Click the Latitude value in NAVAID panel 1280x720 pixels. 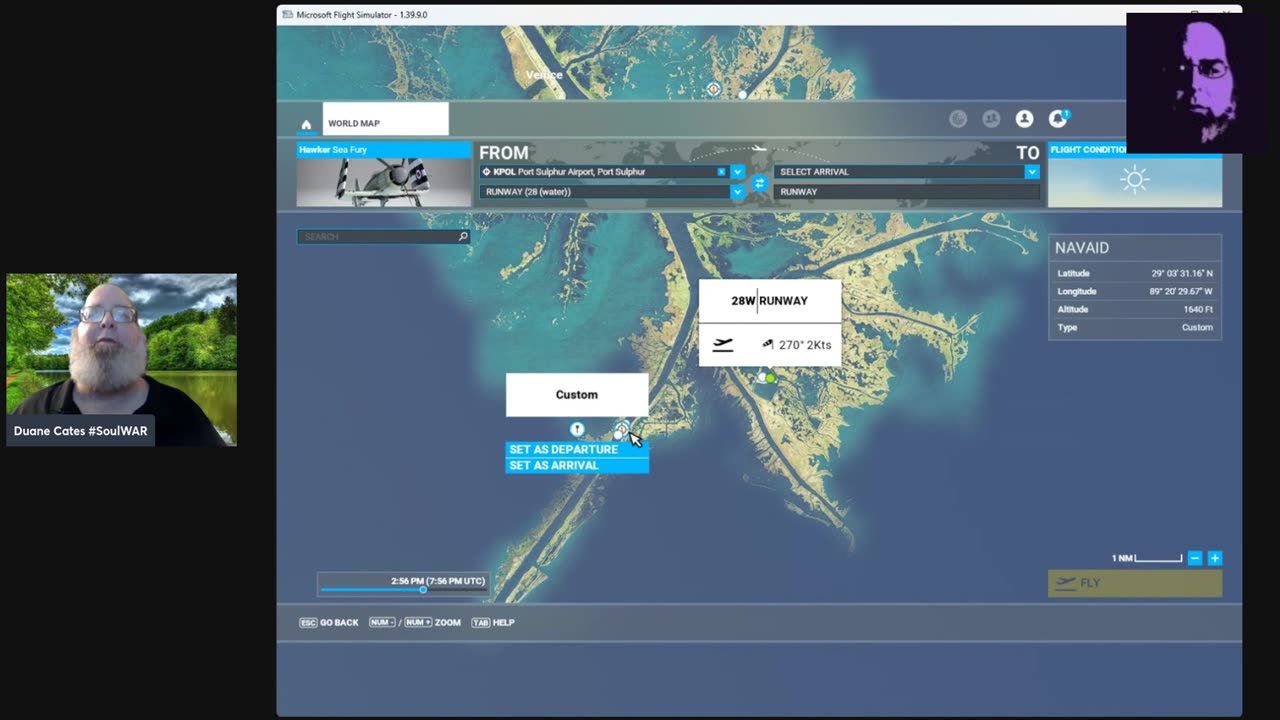click(x=1181, y=273)
